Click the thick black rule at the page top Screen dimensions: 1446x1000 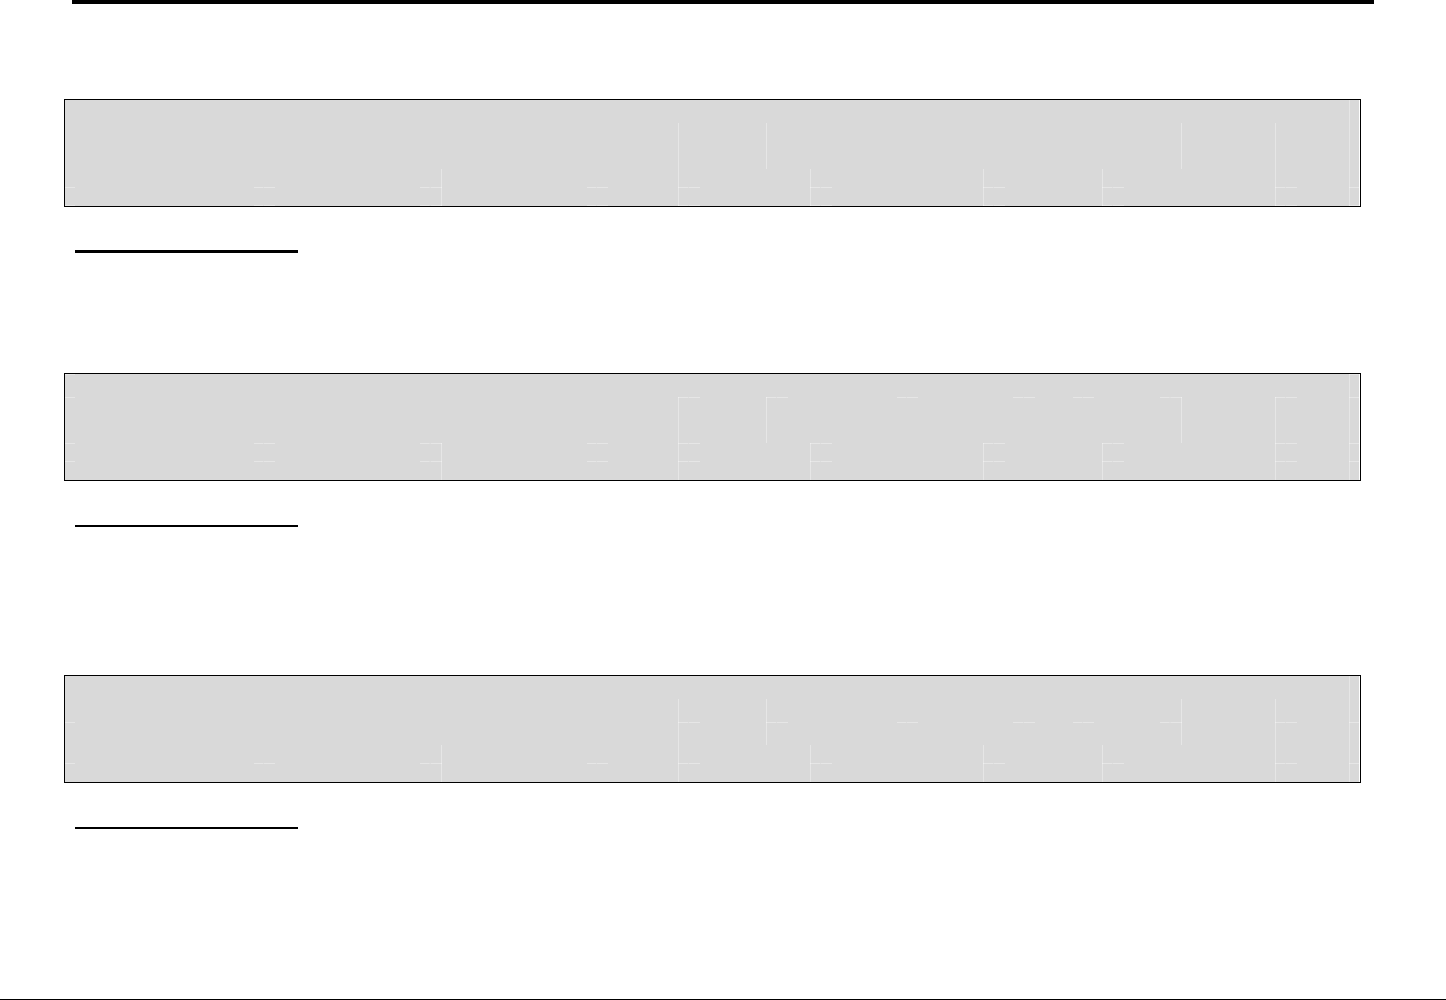tap(723, 2)
